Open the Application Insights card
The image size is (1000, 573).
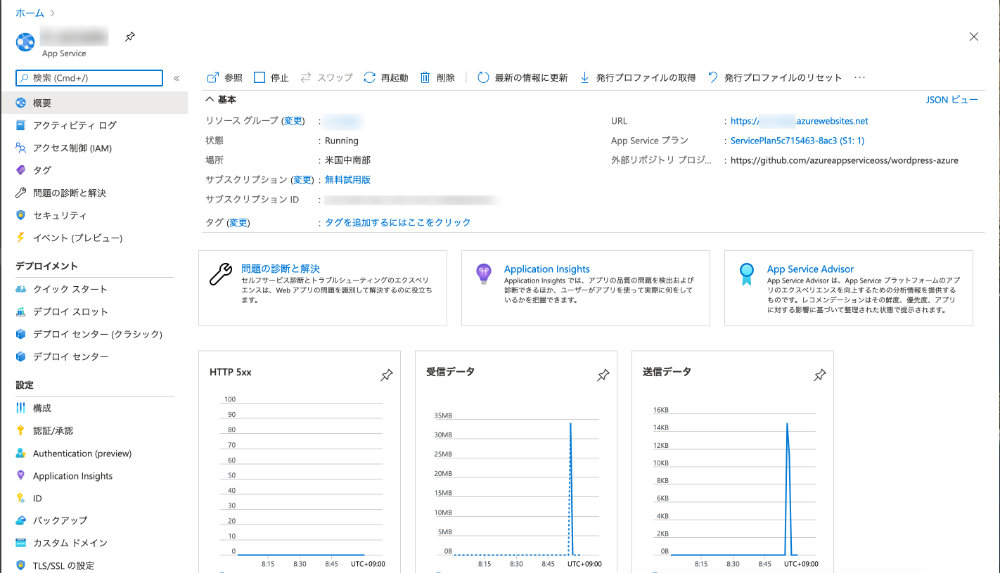546,269
